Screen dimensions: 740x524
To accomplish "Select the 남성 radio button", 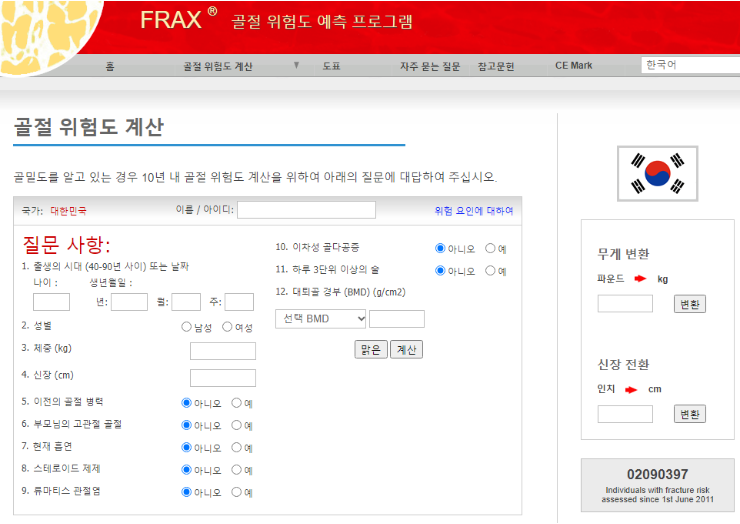I will [x=186, y=327].
